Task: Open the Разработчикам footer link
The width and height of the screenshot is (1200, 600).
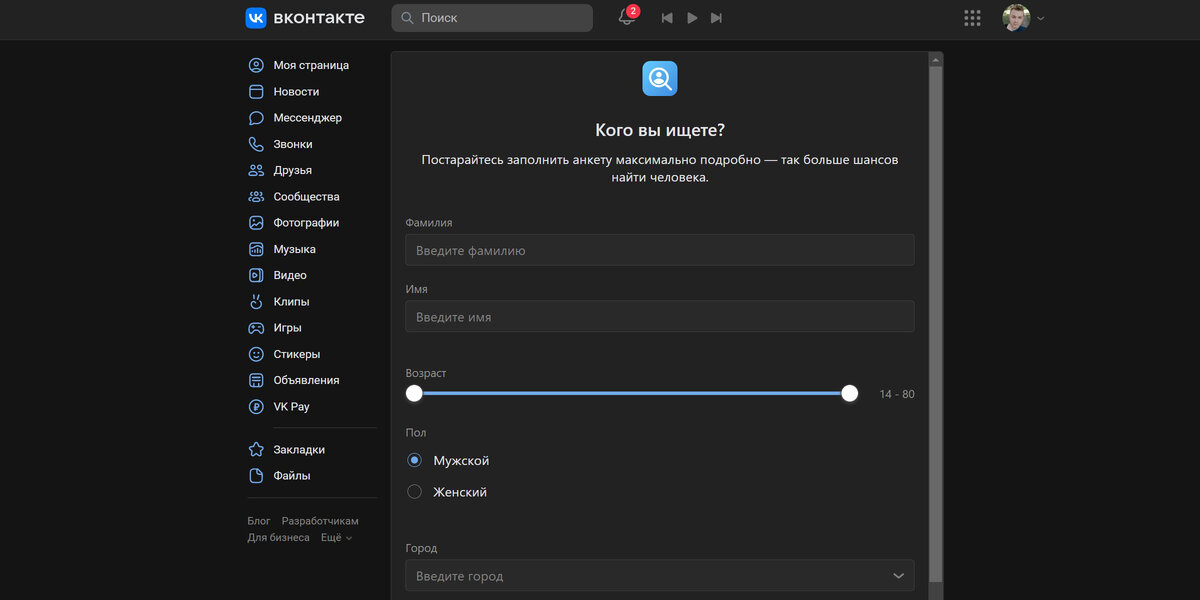Action: (320, 521)
